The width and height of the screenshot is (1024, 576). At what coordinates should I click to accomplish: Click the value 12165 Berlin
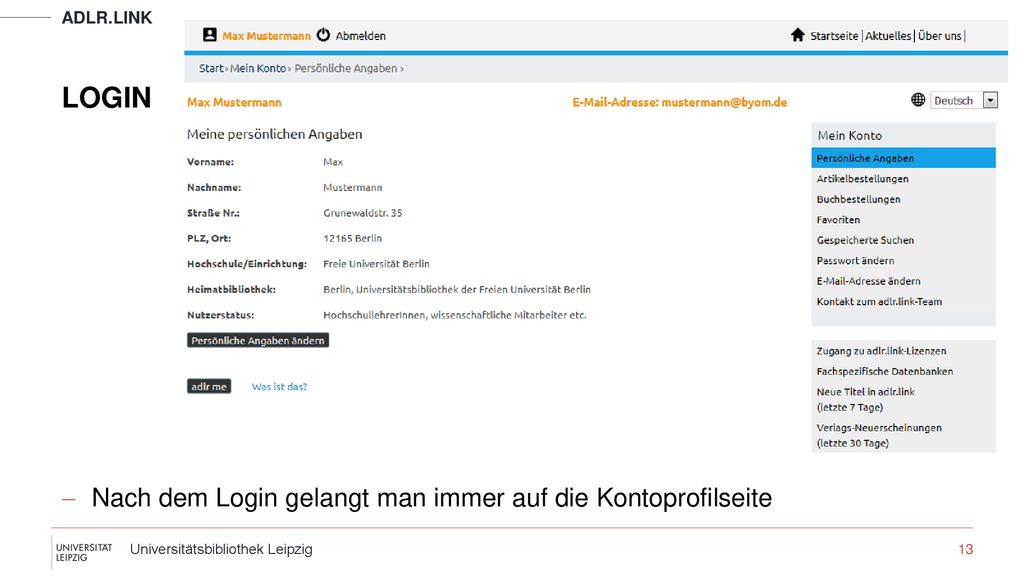353,238
